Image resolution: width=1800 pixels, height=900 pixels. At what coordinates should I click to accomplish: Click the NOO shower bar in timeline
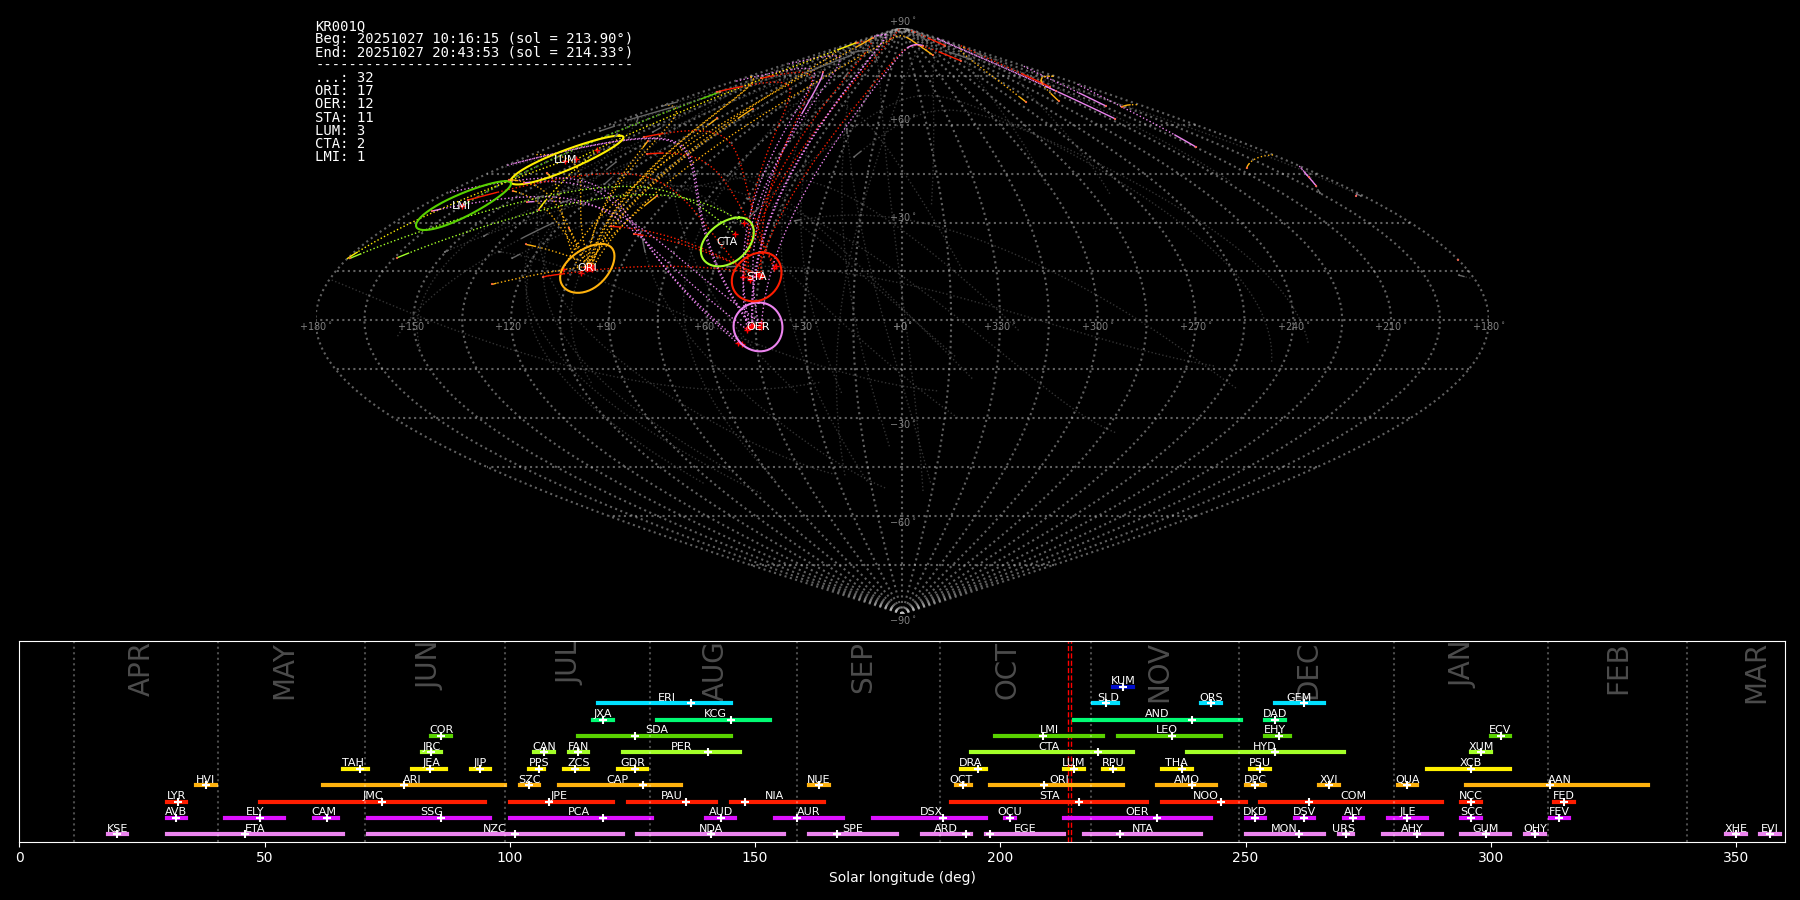click(x=1204, y=802)
